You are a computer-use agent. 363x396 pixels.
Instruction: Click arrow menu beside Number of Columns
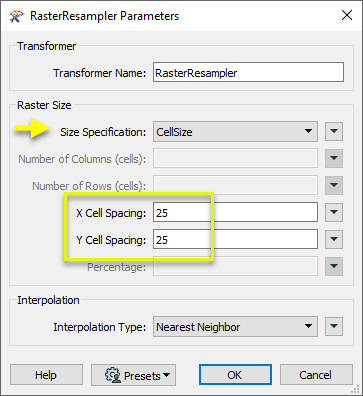coord(334,158)
